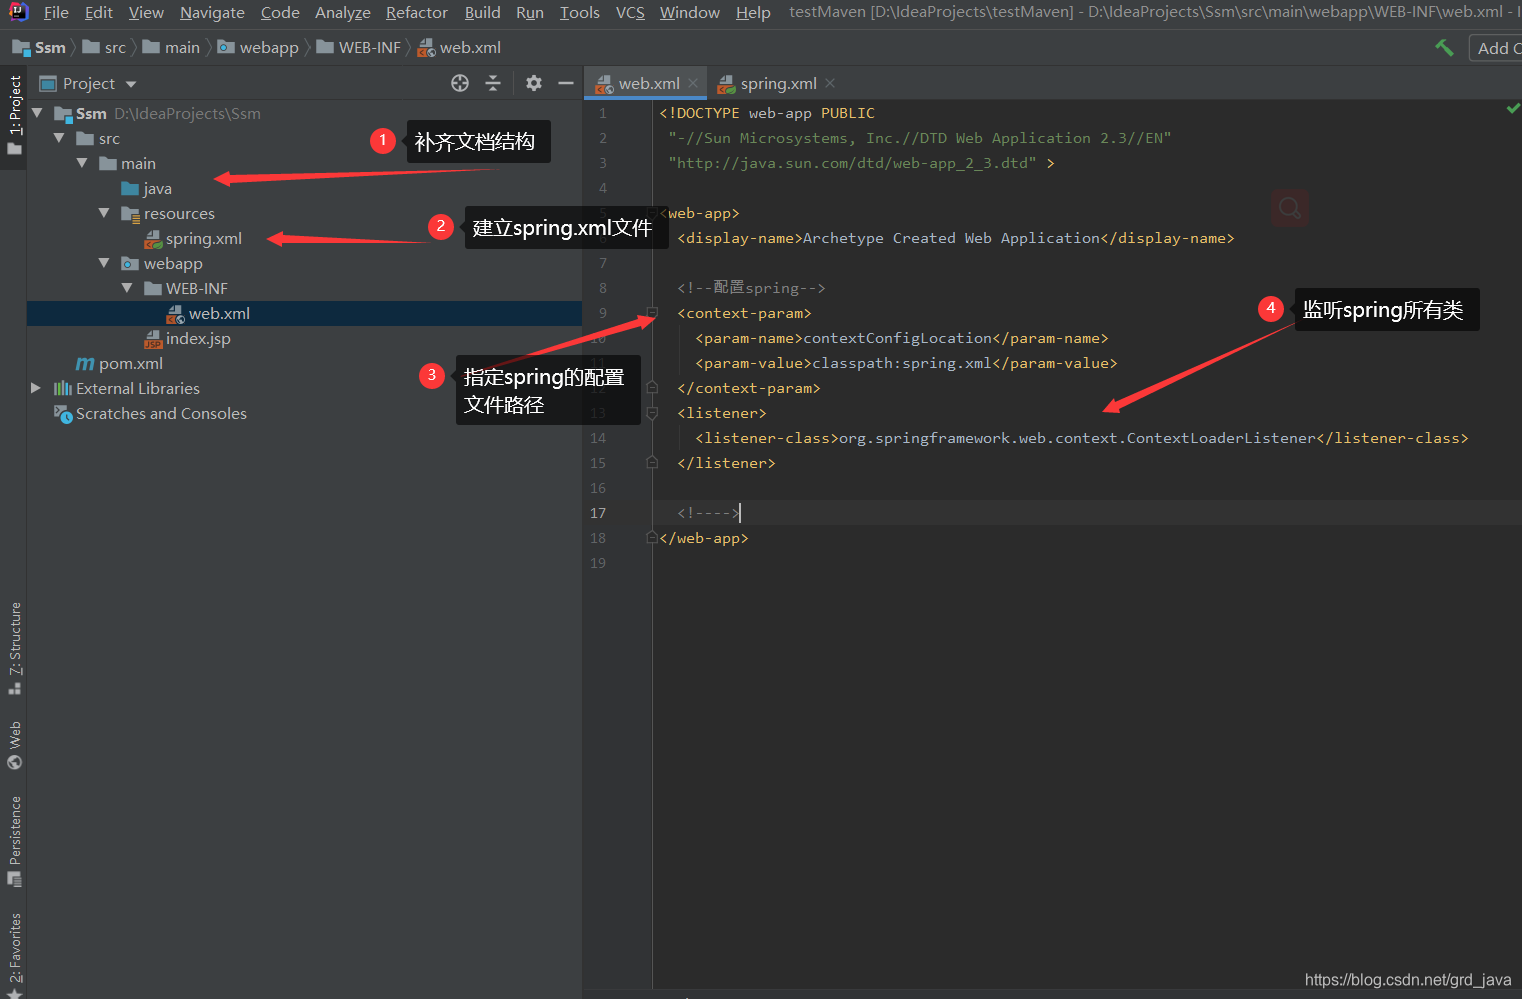Viewport: 1522px width, 999px height.
Task: Click the Add Configuration button
Action: pyautogui.click(x=1496, y=48)
